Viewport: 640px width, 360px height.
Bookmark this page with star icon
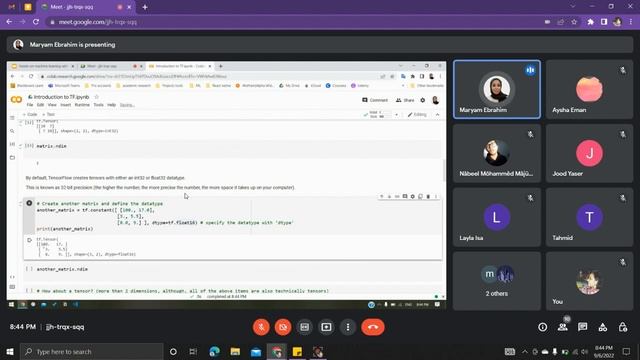(574, 22)
